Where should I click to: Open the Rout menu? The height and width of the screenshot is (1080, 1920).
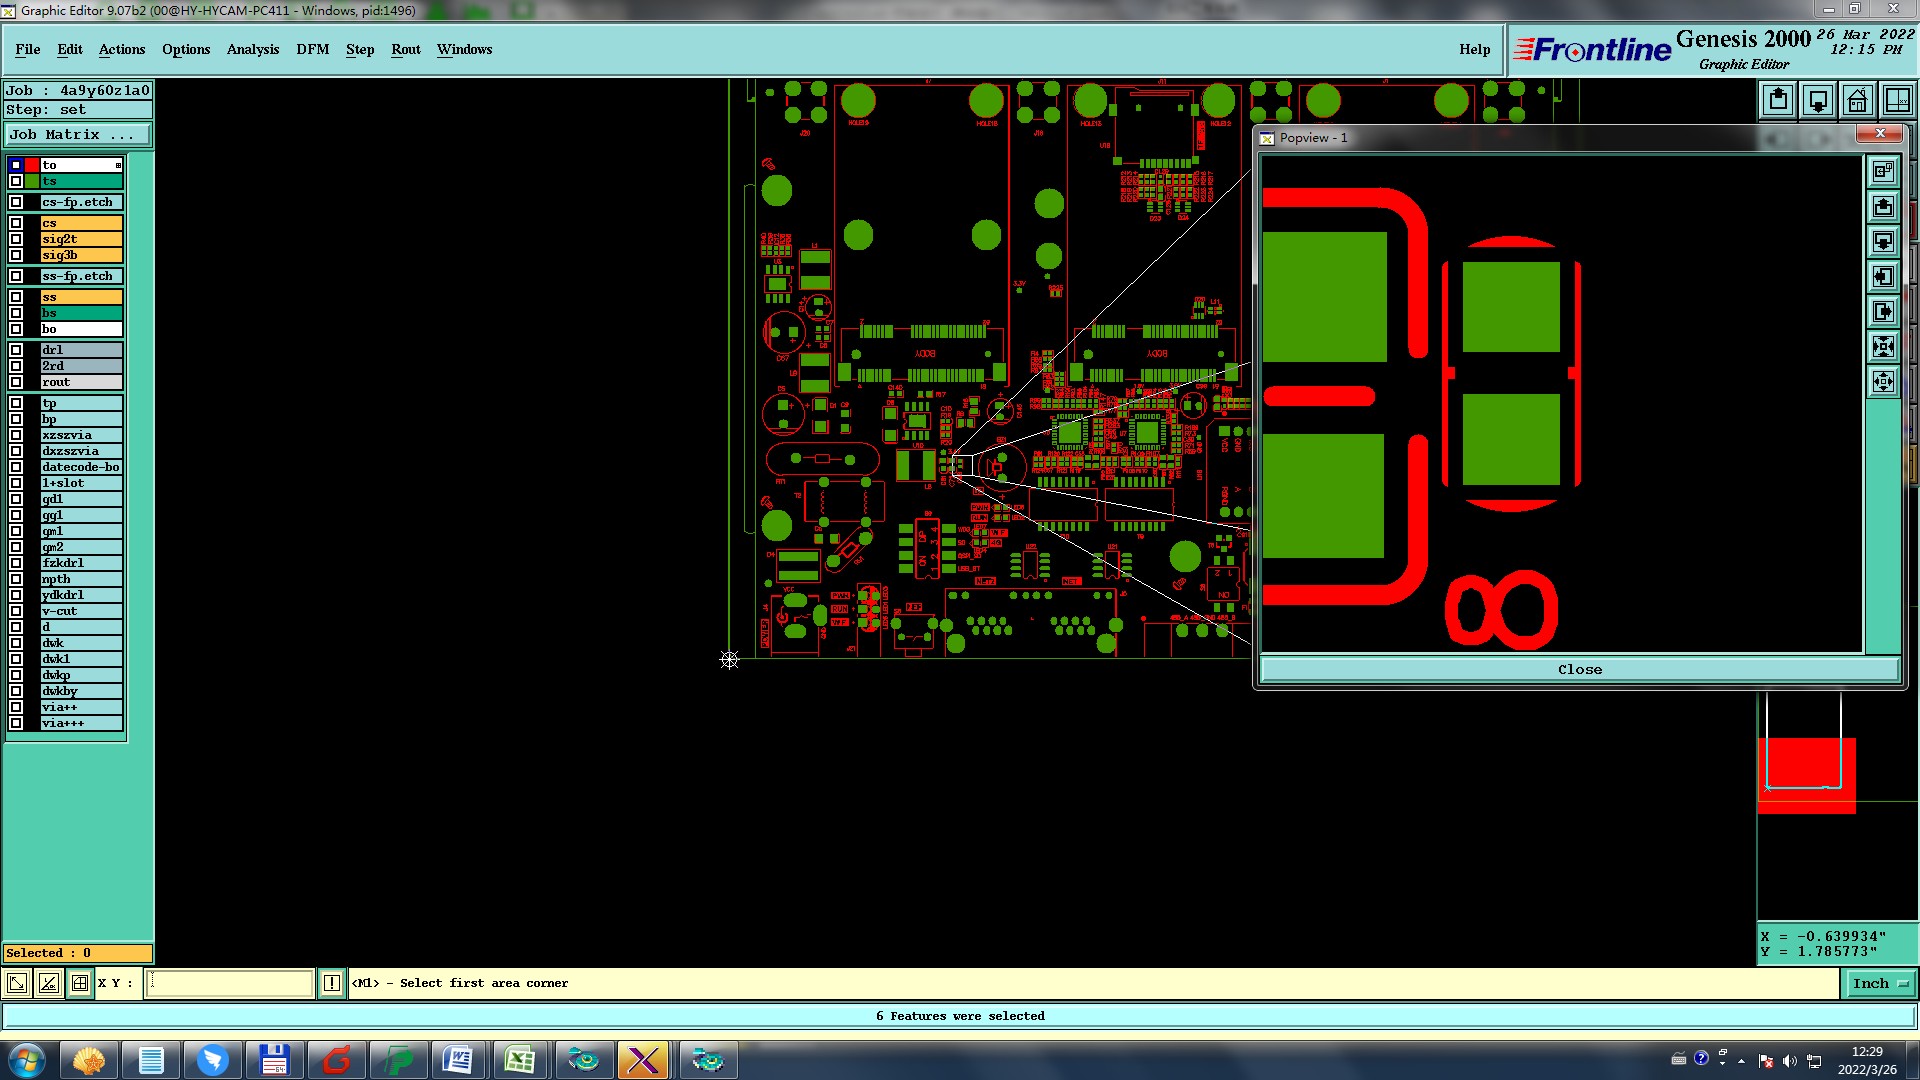point(405,49)
